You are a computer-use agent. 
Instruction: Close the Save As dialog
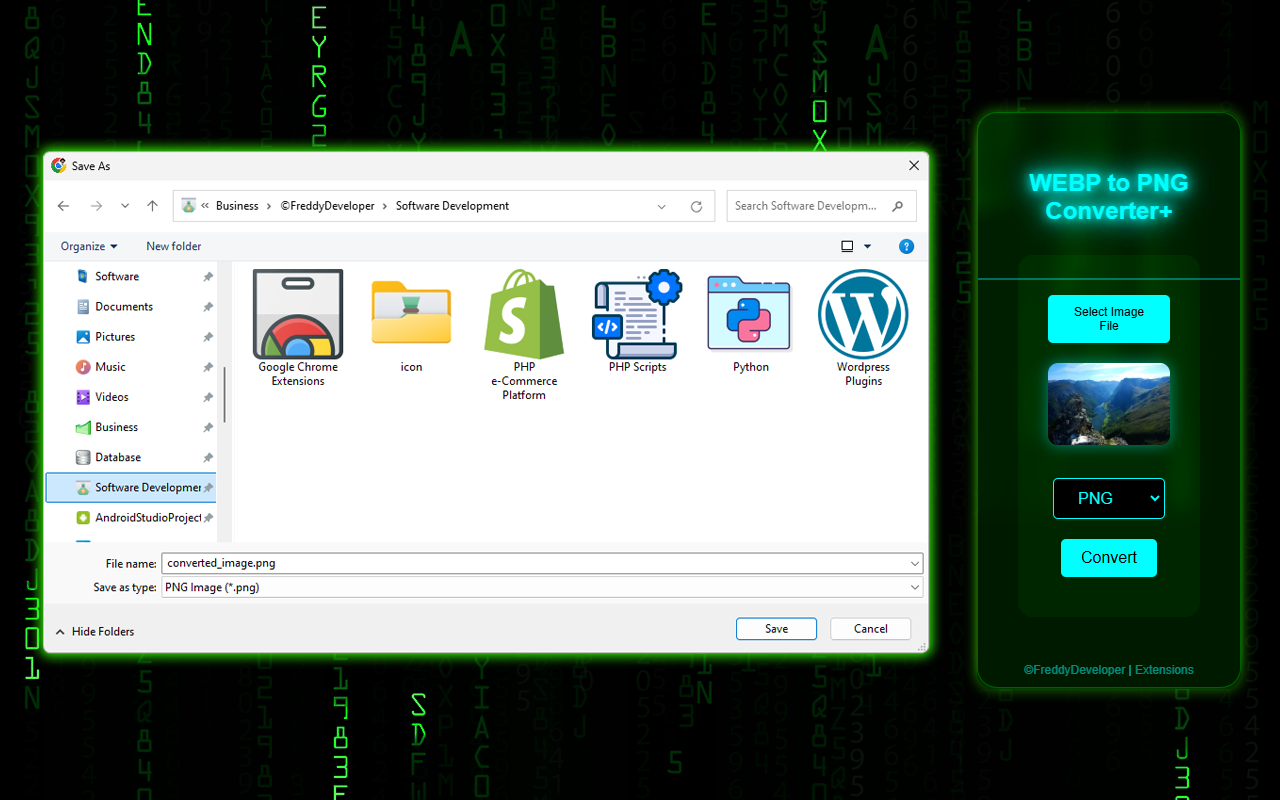click(914, 166)
